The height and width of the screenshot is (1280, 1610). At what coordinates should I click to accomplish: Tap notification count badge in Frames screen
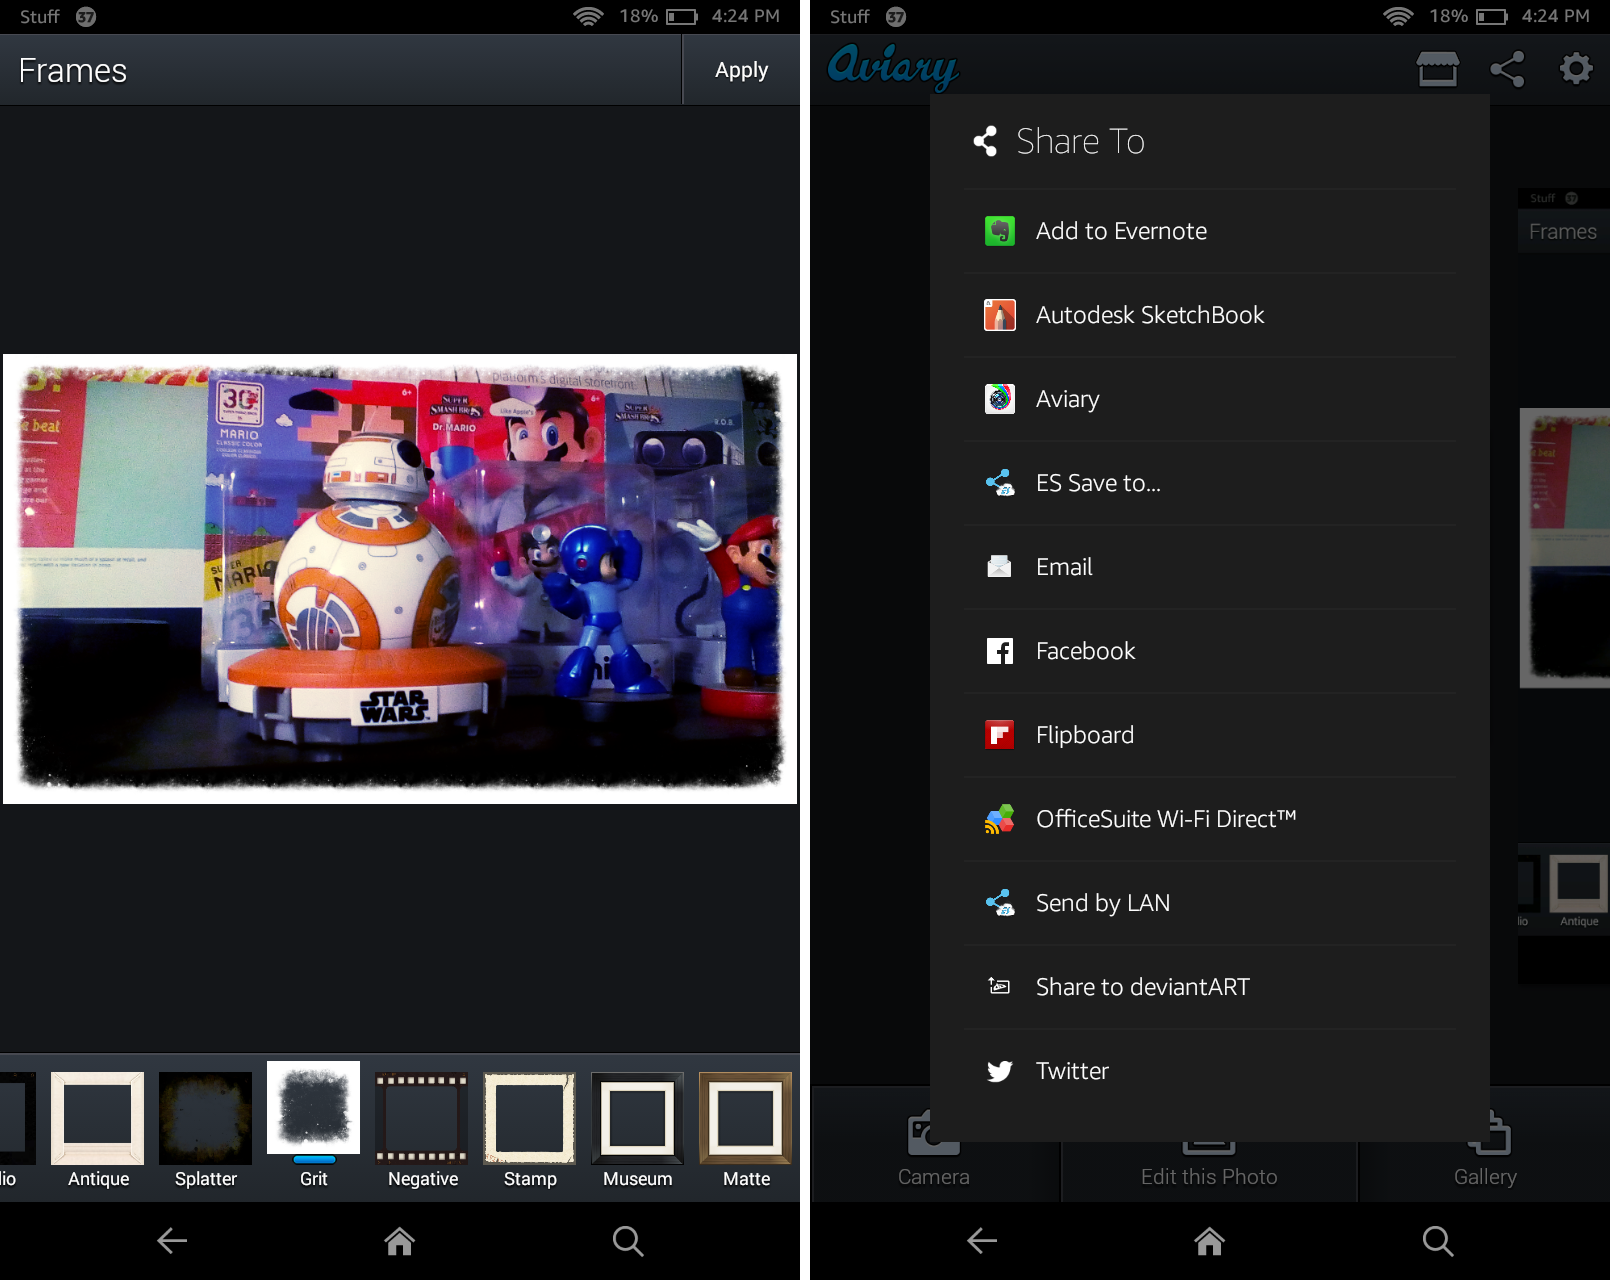click(86, 16)
